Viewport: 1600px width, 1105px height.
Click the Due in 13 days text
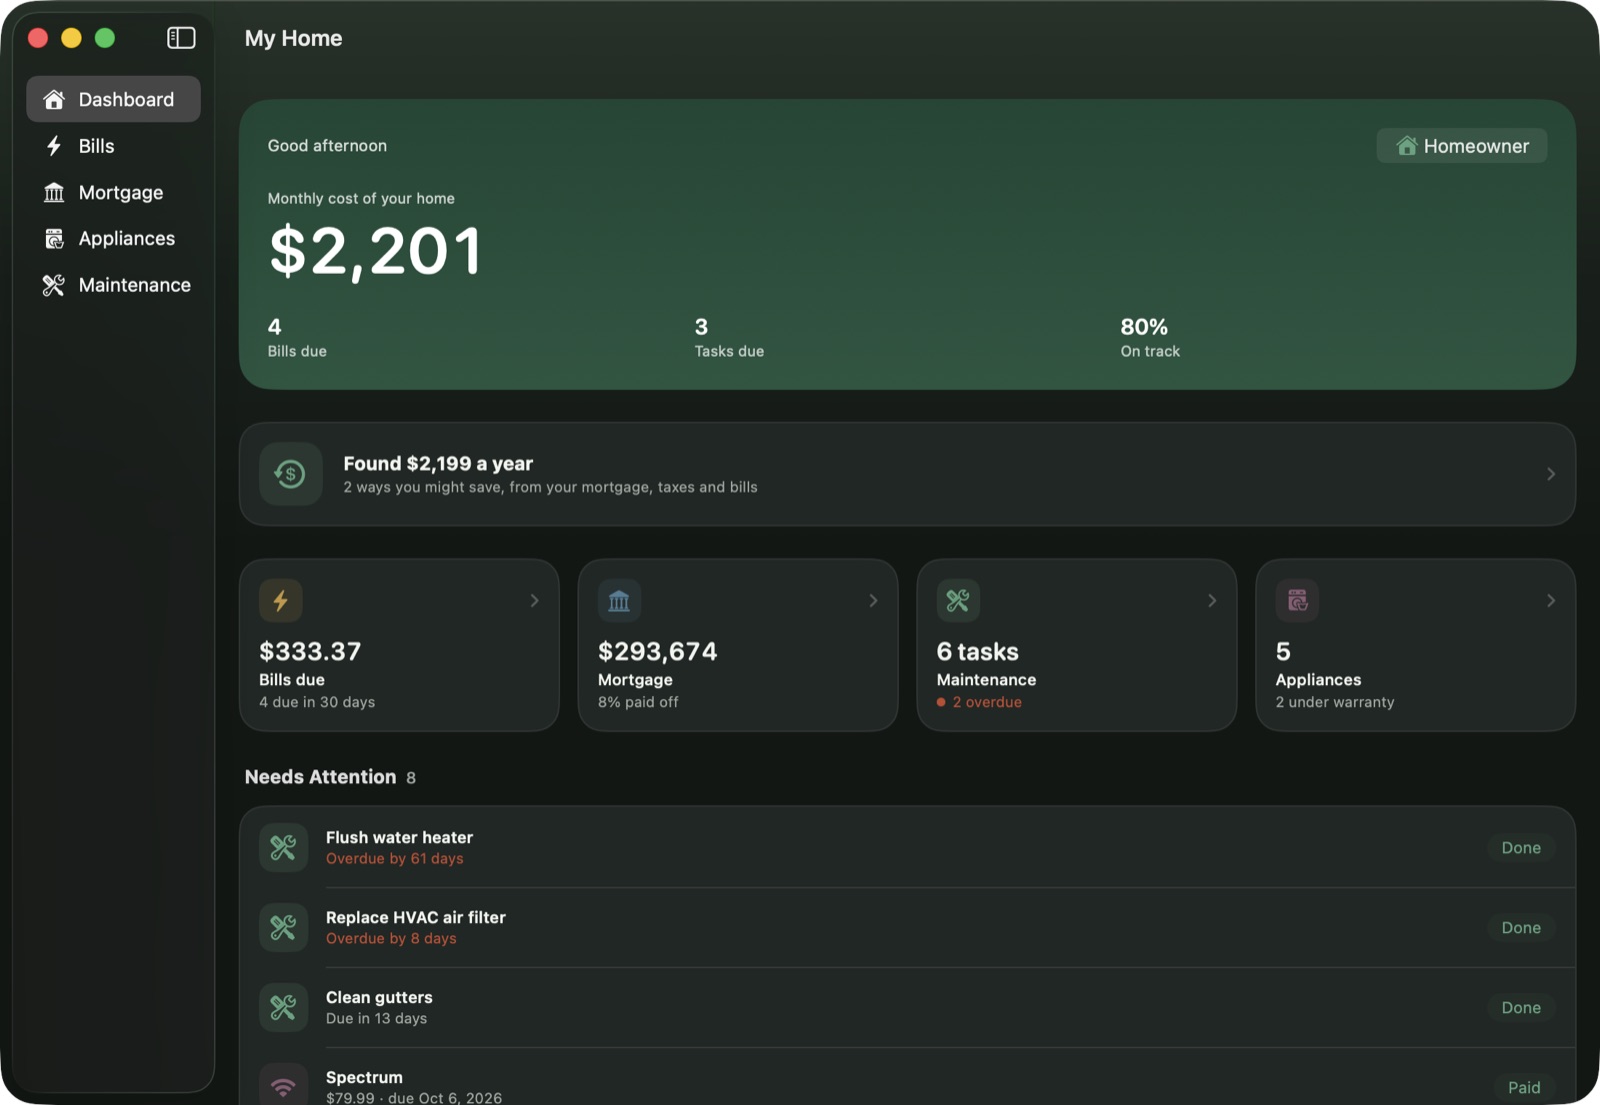tap(376, 1019)
